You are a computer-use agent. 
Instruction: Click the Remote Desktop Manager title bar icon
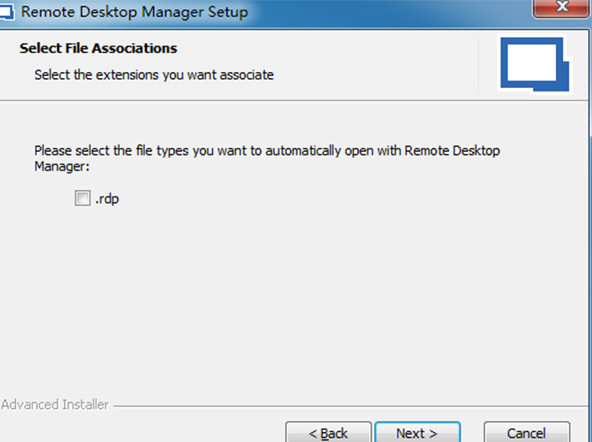coord(6,12)
